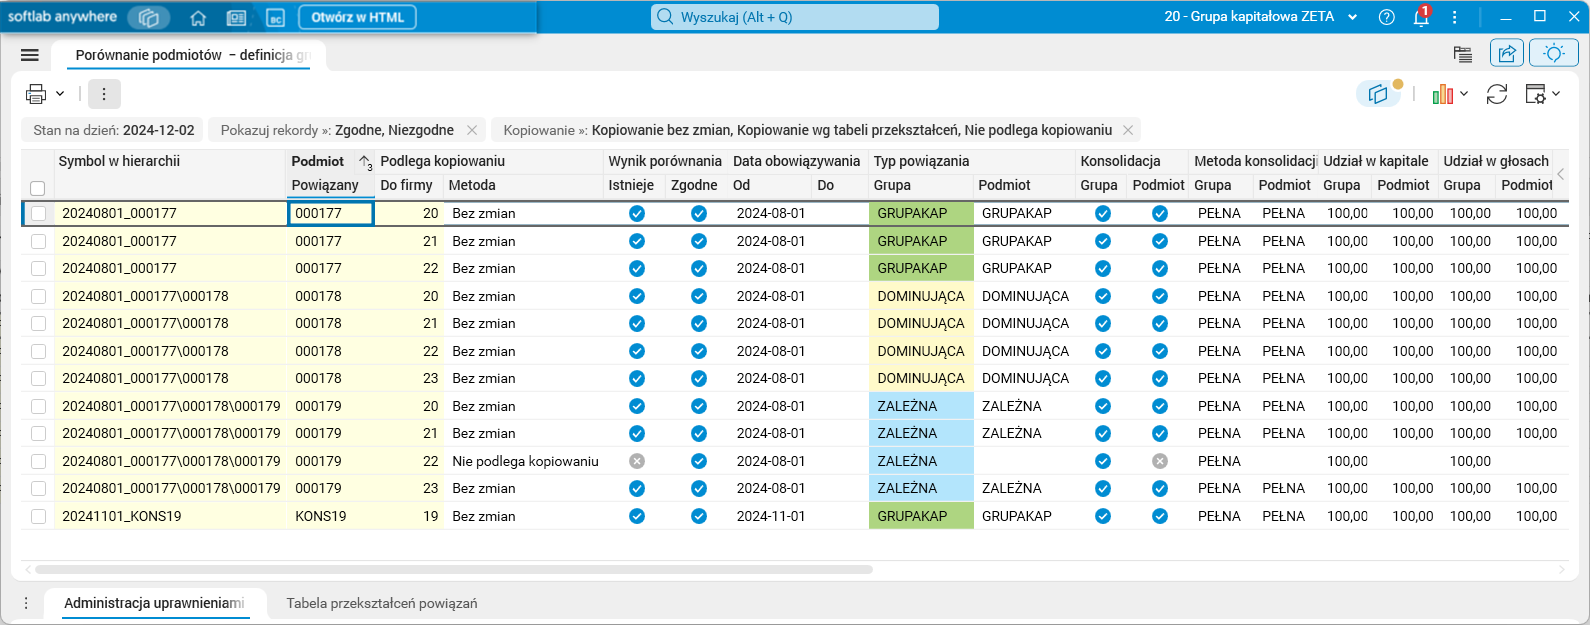Sort by the Podmiot column header
The height and width of the screenshot is (625, 1590).
click(x=318, y=161)
